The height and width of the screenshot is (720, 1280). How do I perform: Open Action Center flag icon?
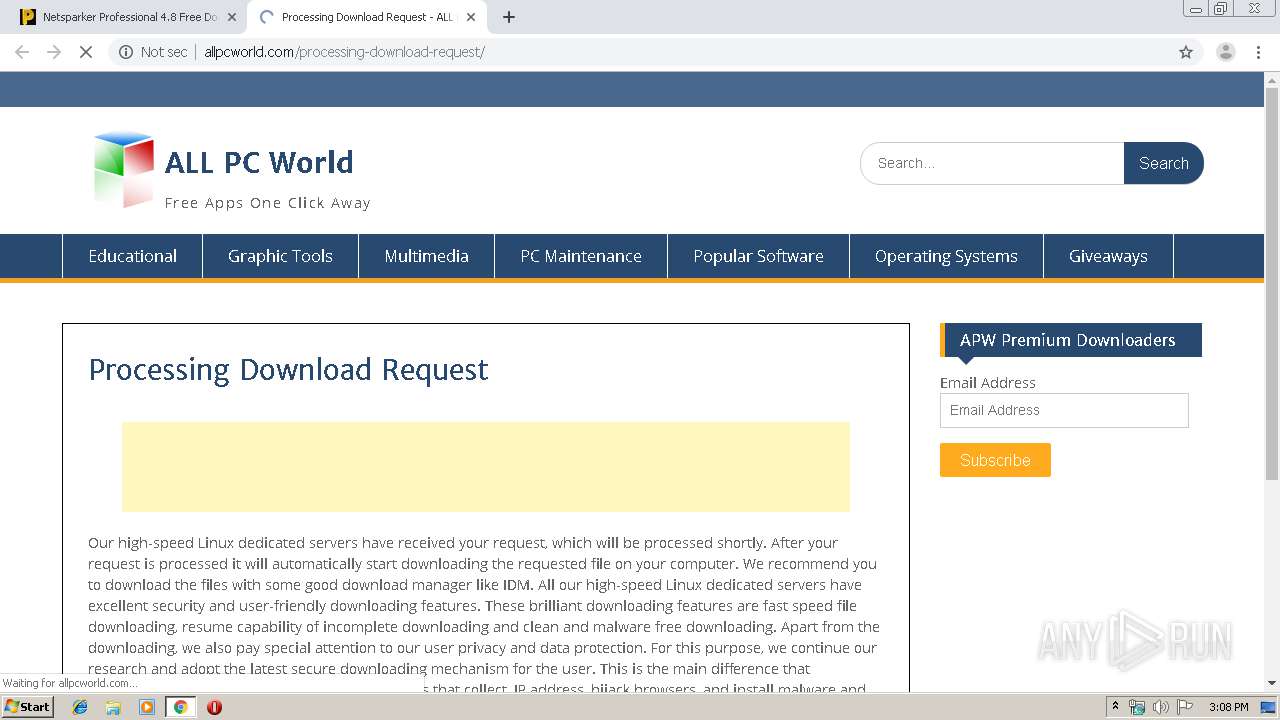coord(1185,707)
